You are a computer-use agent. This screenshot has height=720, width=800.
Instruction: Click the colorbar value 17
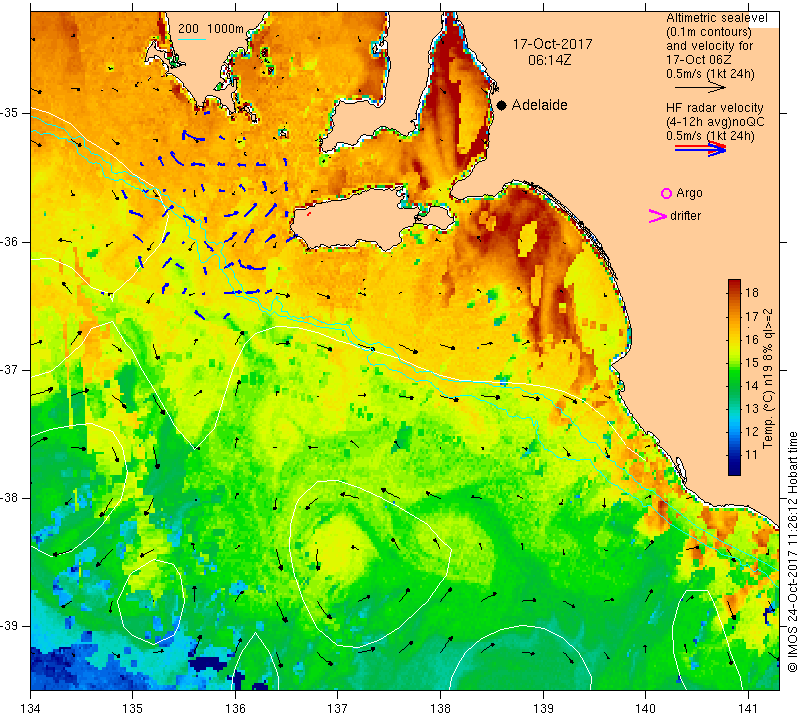tap(752, 316)
